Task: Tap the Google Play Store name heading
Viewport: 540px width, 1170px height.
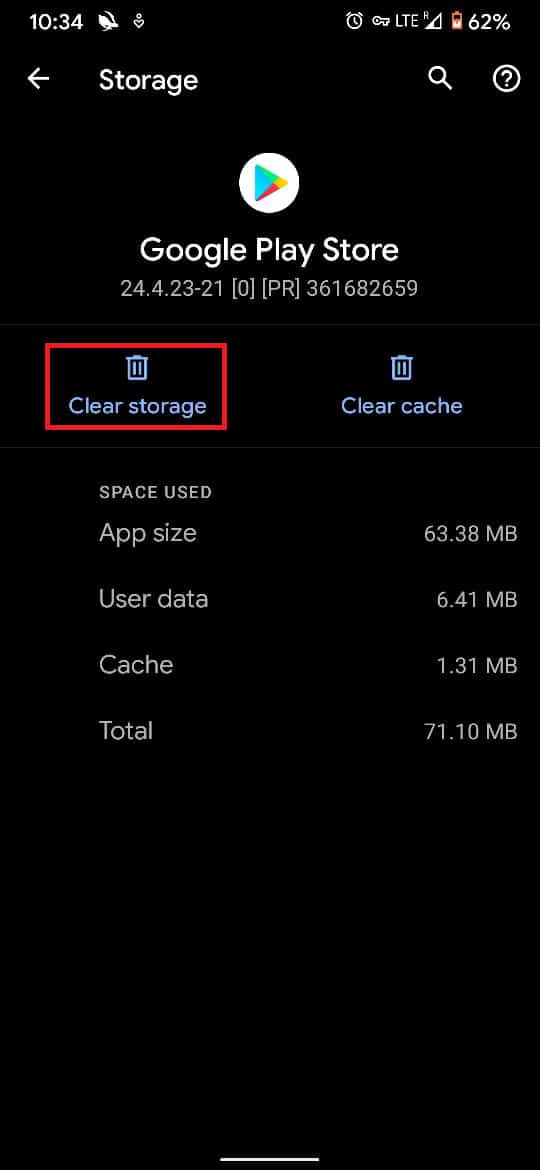Action: [x=269, y=249]
